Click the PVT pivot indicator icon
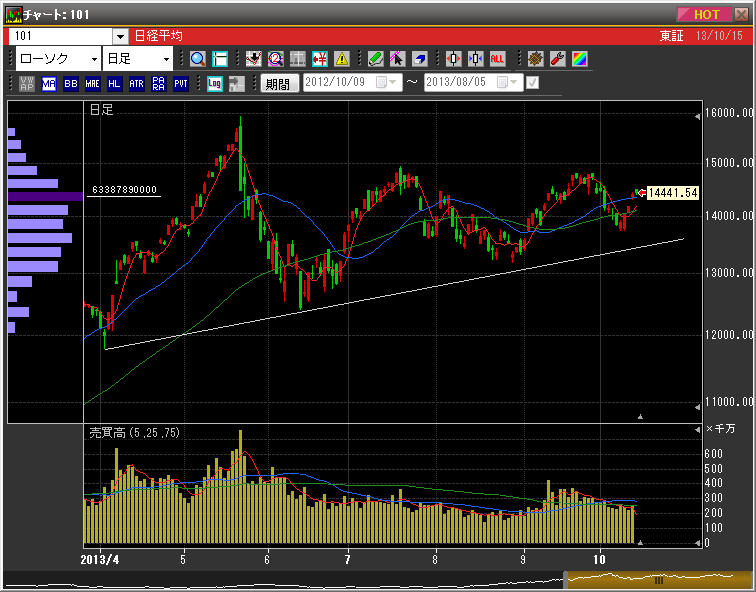The image size is (756, 592). (x=181, y=84)
